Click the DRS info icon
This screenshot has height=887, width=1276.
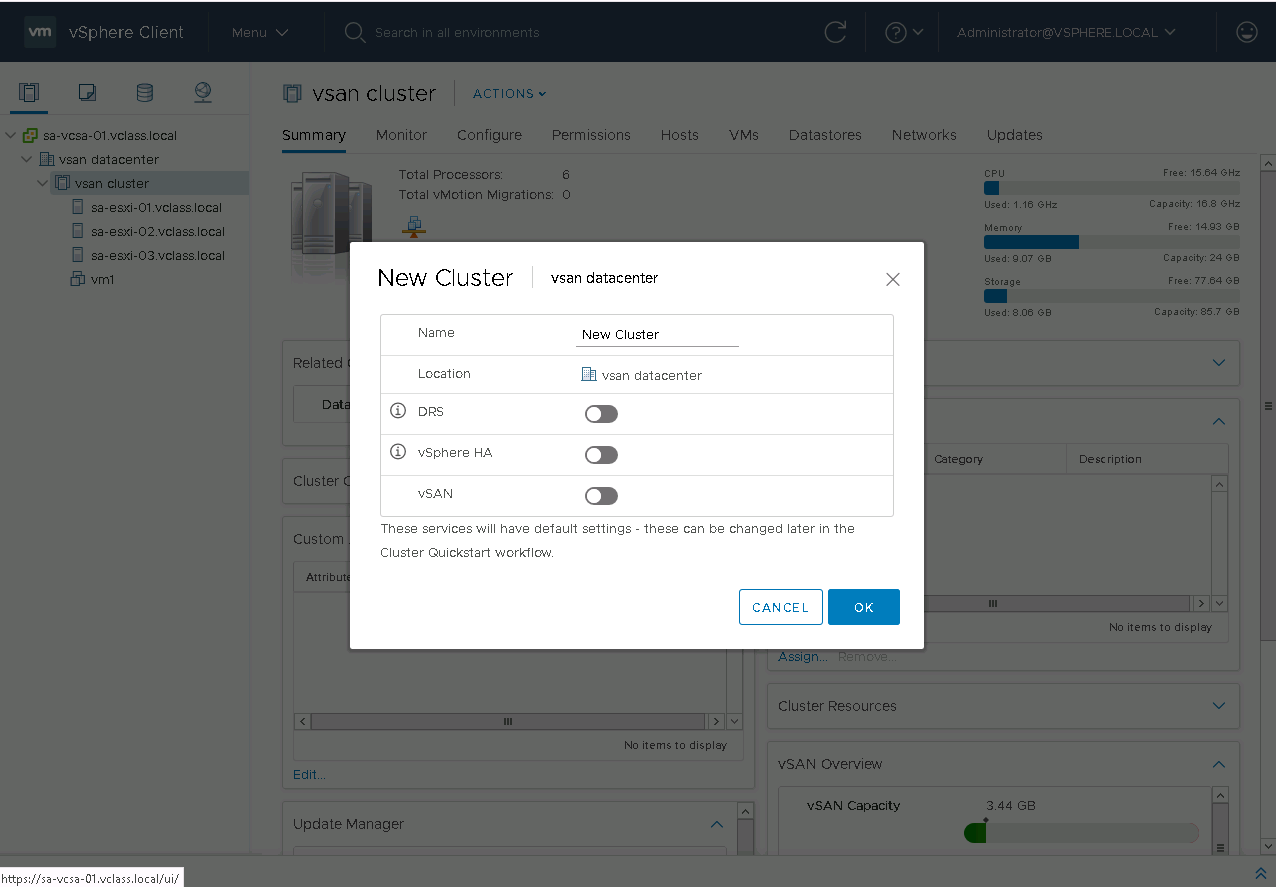click(397, 411)
